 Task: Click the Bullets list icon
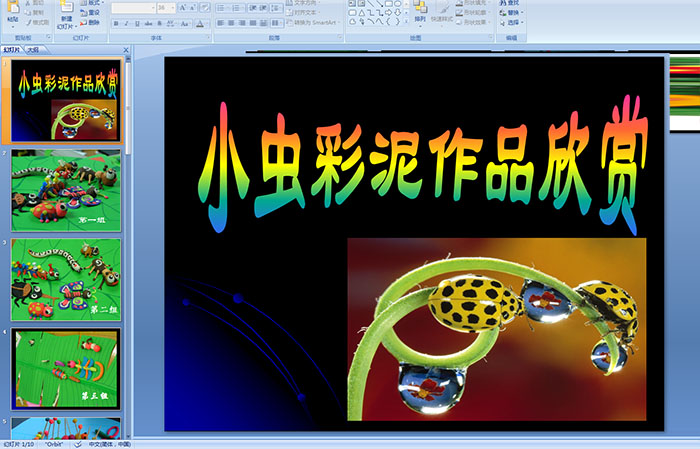click(222, 8)
